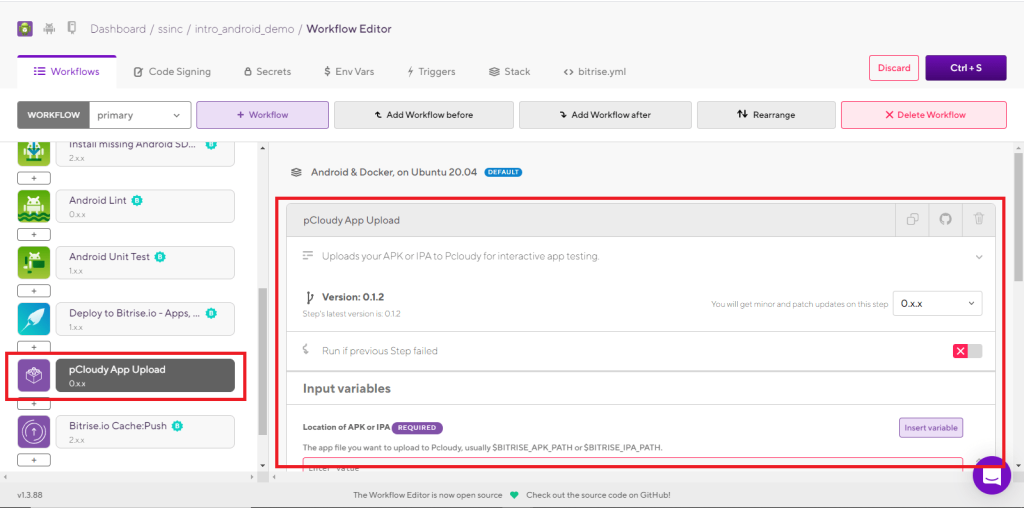Image resolution: width=1024 pixels, height=508 pixels.
Task: Open the bitrise.yml tab
Action: [594, 72]
